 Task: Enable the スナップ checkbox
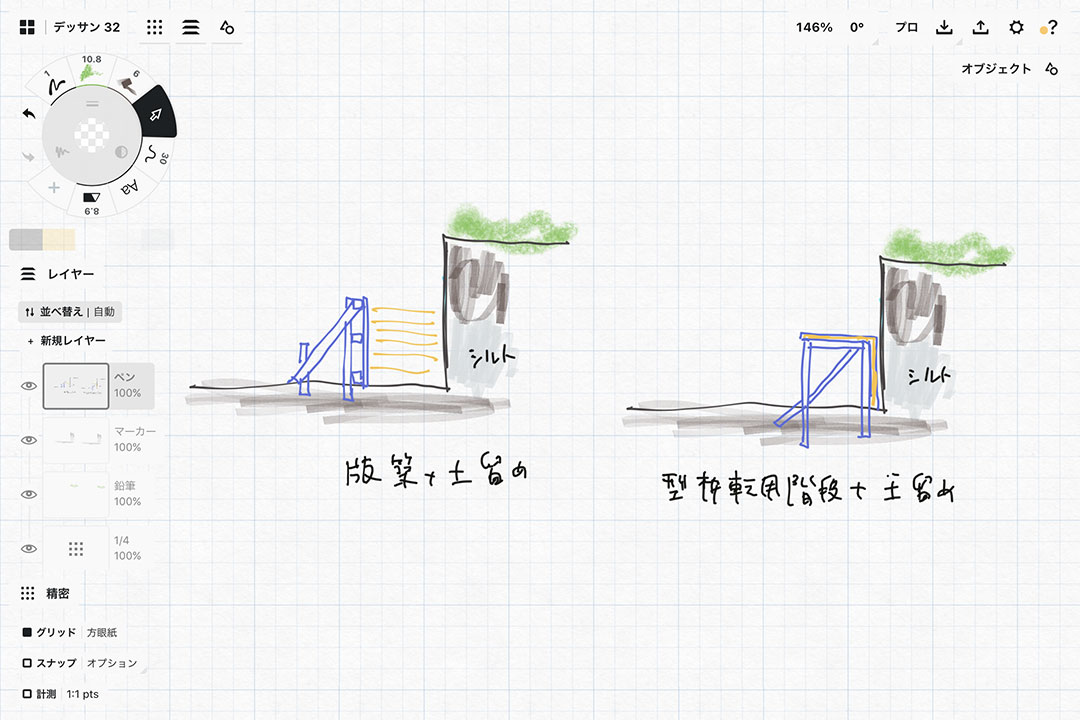[27, 663]
